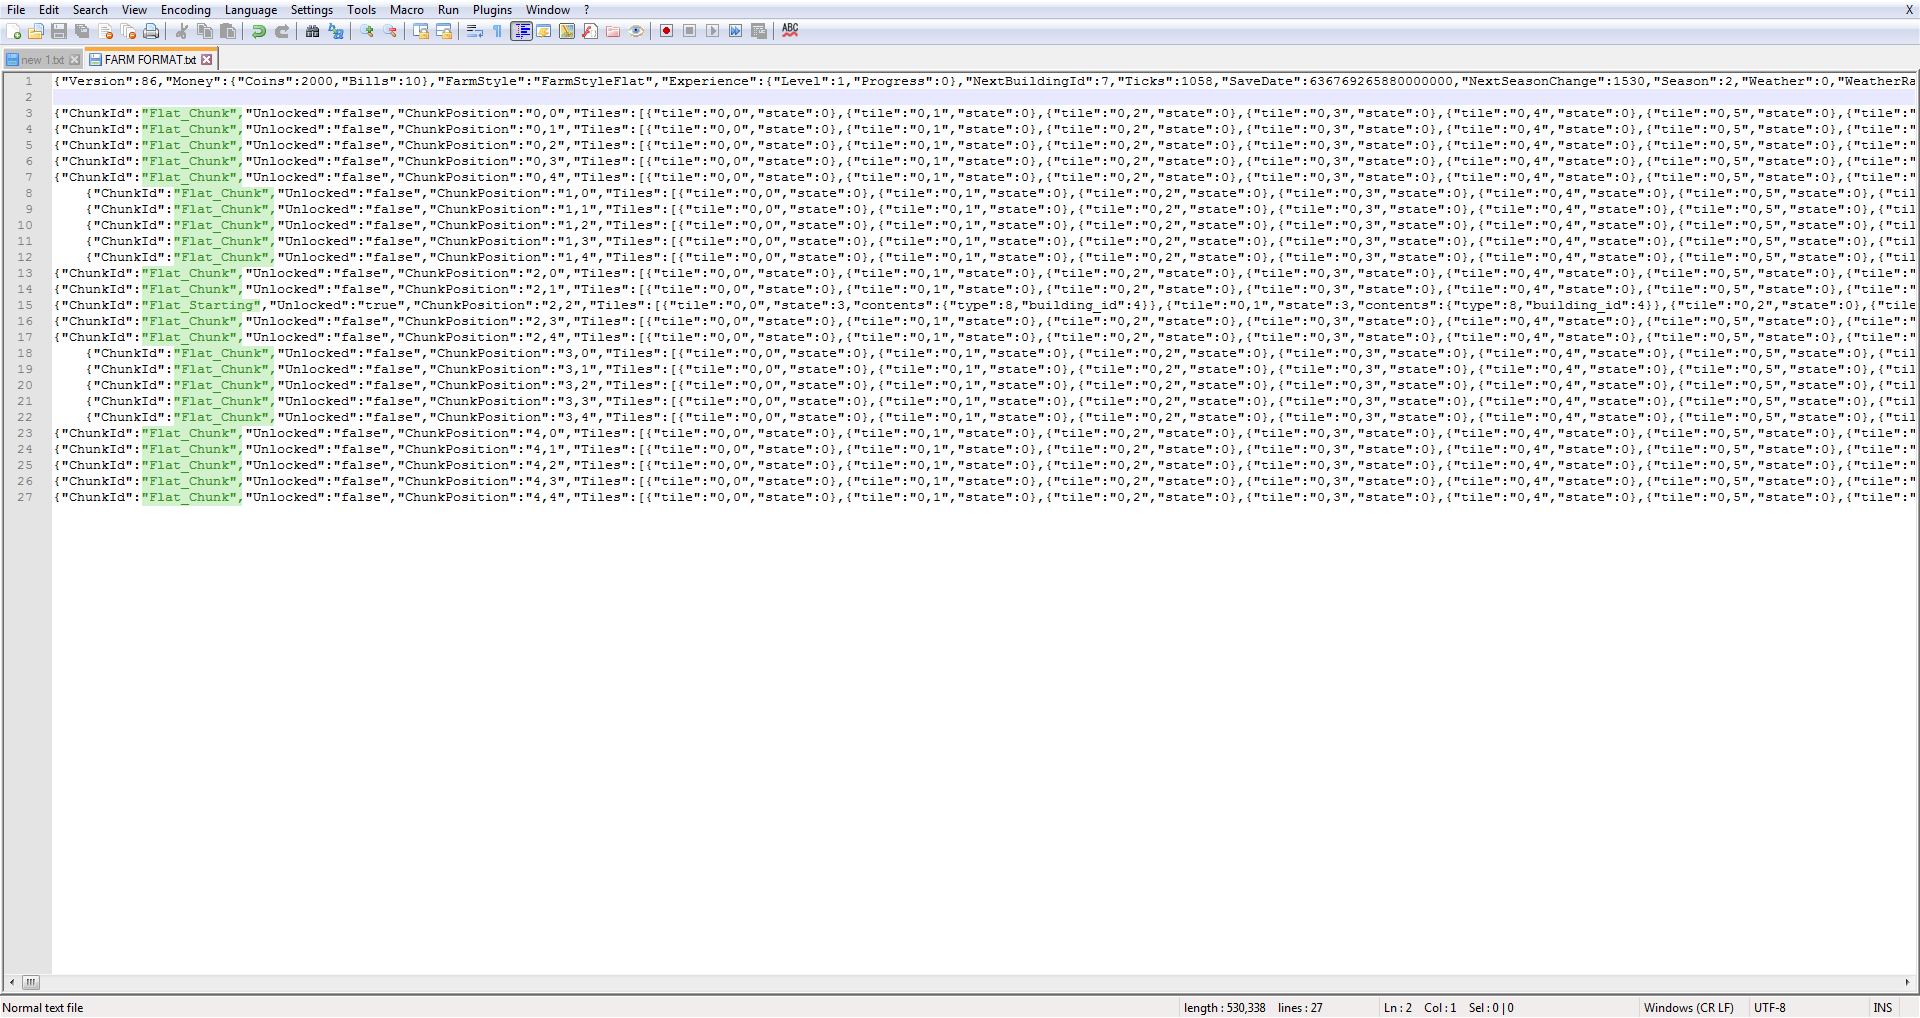Open the Settings menu
Viewport: 1920px width, 1018px height.
point(312,10)
